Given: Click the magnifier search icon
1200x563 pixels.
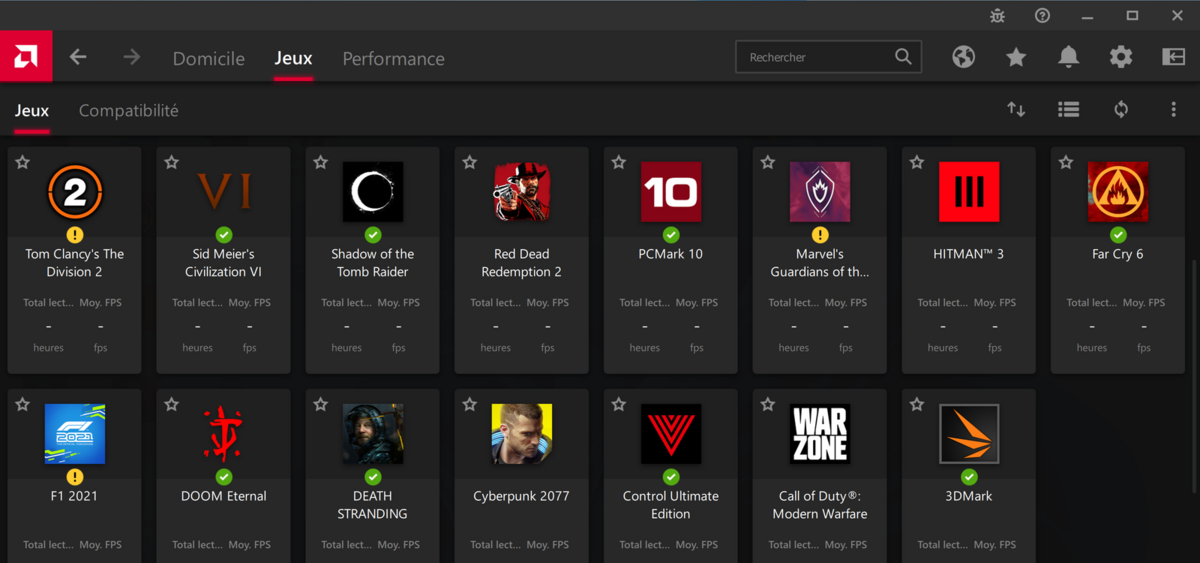Looking at the screenshot, I should [903, 57].
